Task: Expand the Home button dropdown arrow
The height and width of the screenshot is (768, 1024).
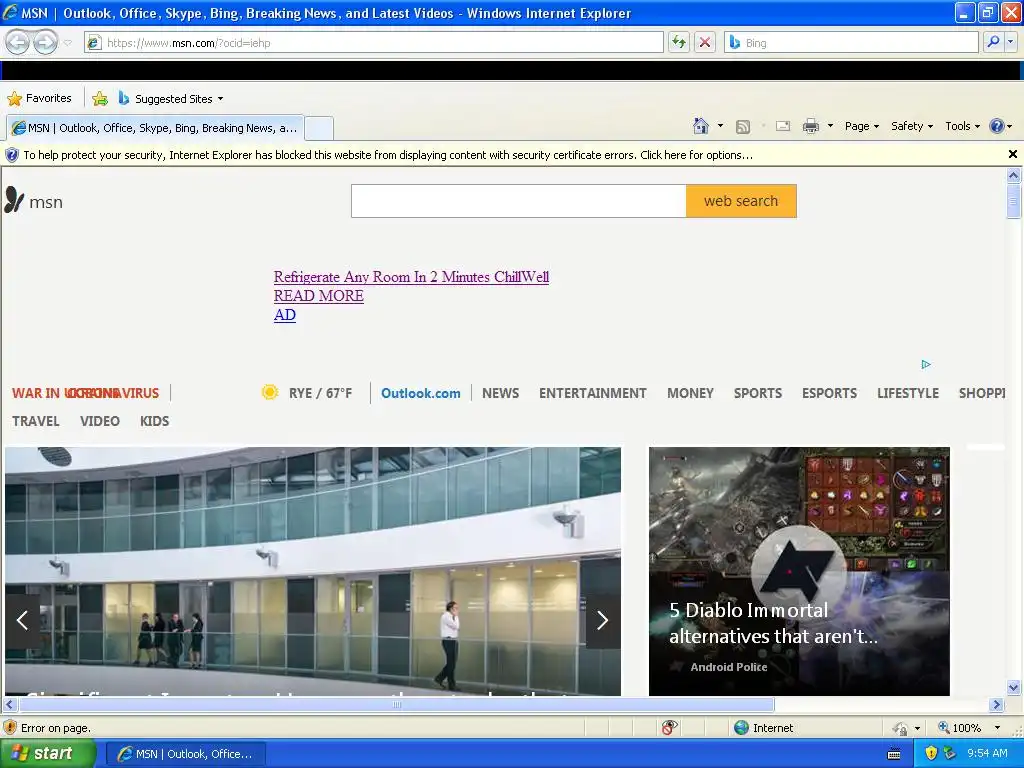Action: click(x=720, y=126)
